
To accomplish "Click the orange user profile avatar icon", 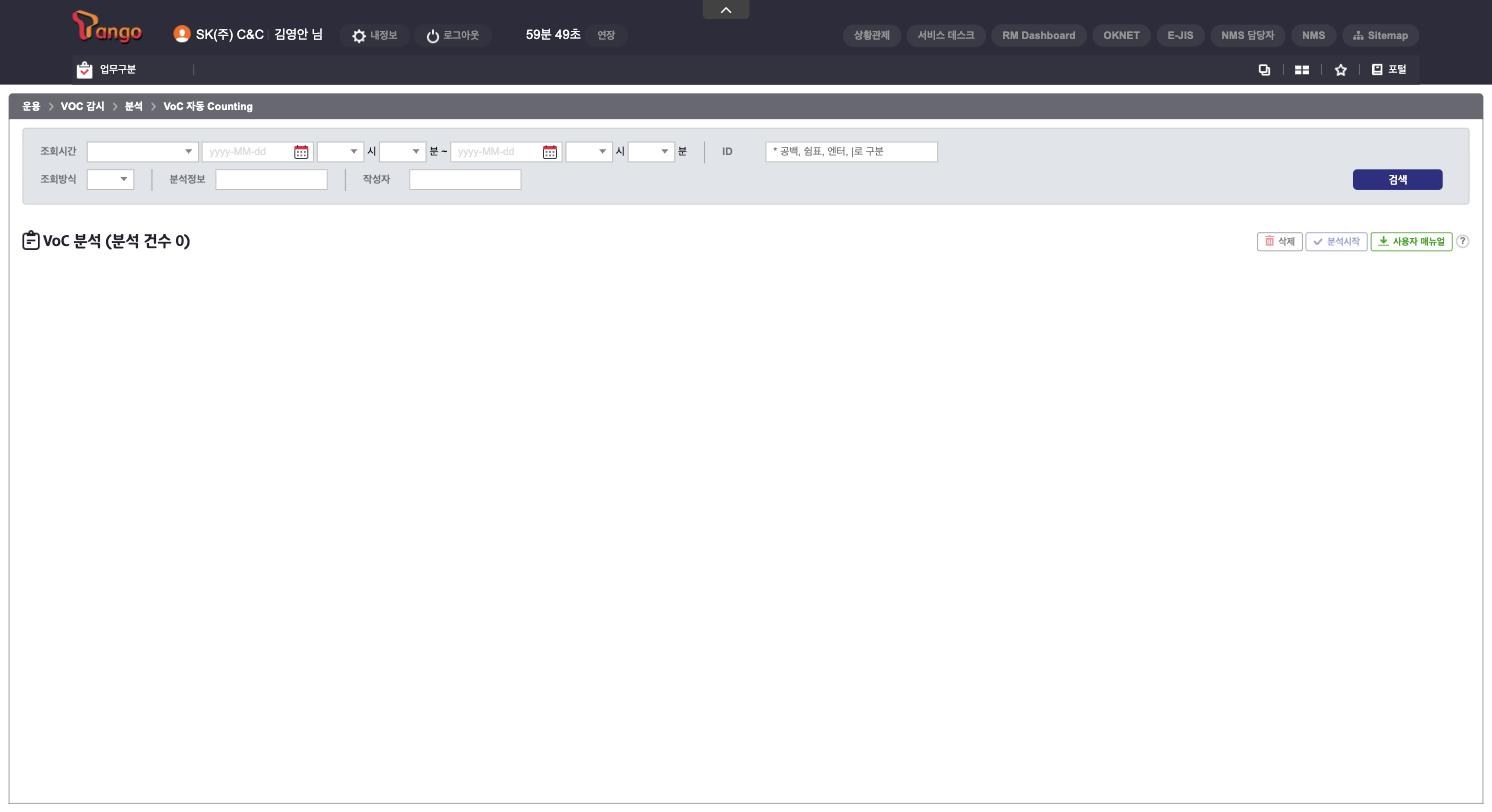I will 181,34.
